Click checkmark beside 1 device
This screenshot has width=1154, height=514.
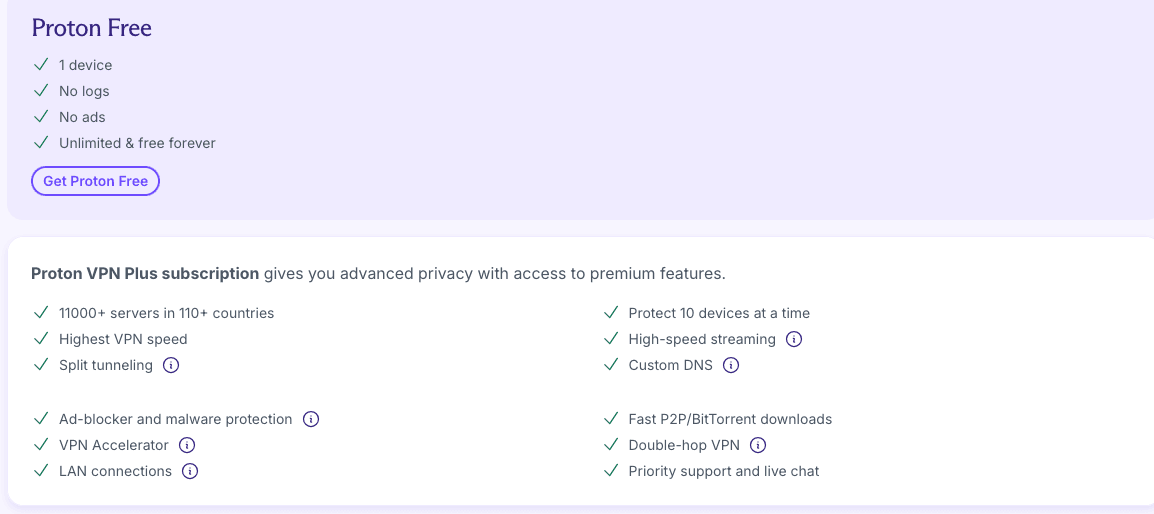[x=41, y=65]
